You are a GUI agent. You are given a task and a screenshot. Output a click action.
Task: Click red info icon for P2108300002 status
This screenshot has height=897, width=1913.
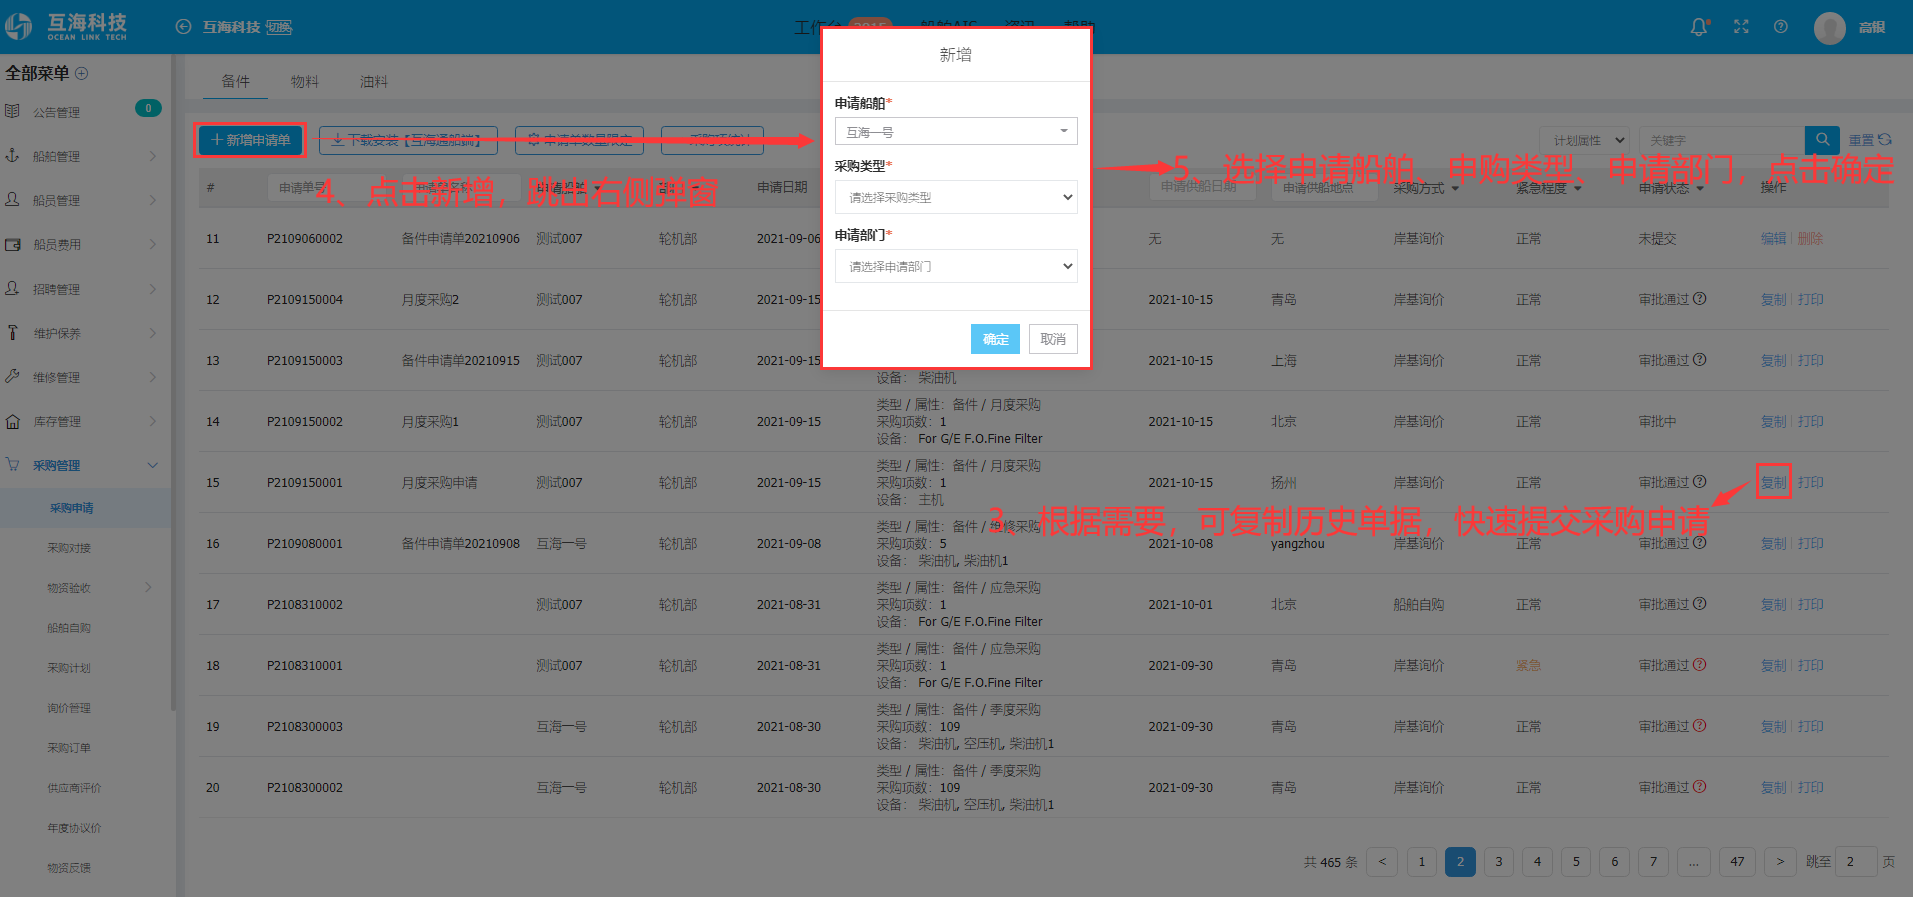[1700, 786]
